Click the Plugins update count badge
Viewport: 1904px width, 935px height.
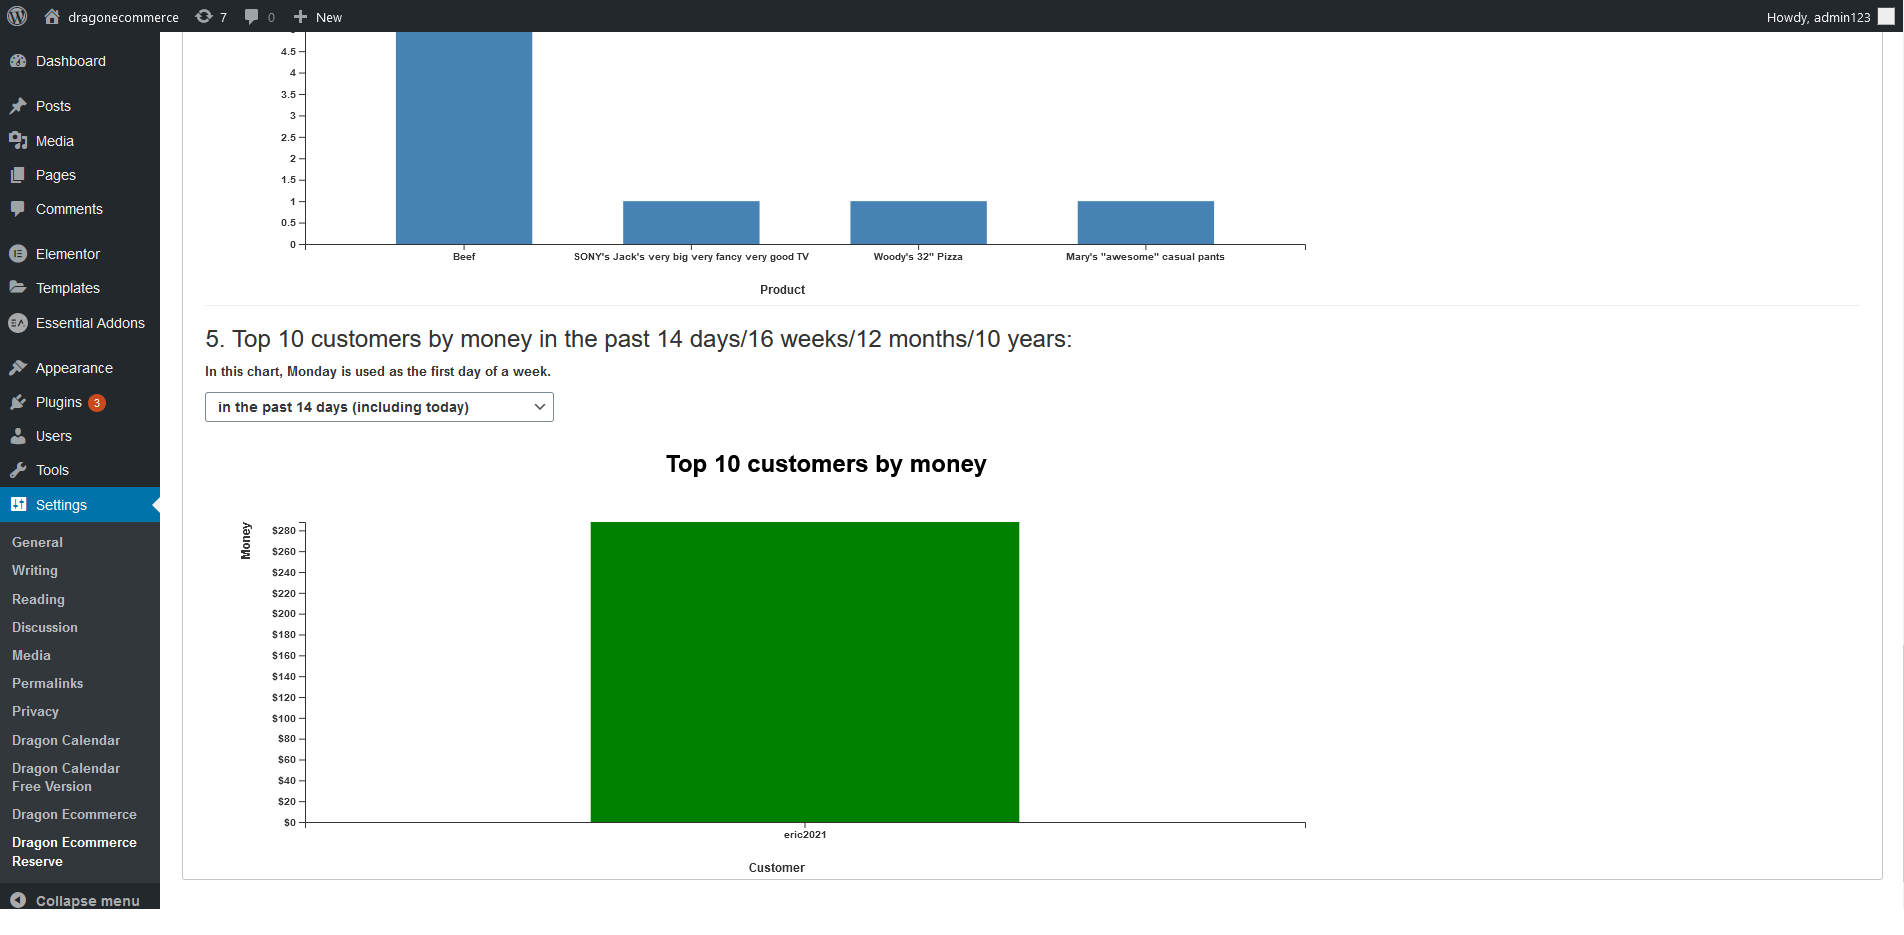click(97, 403)
